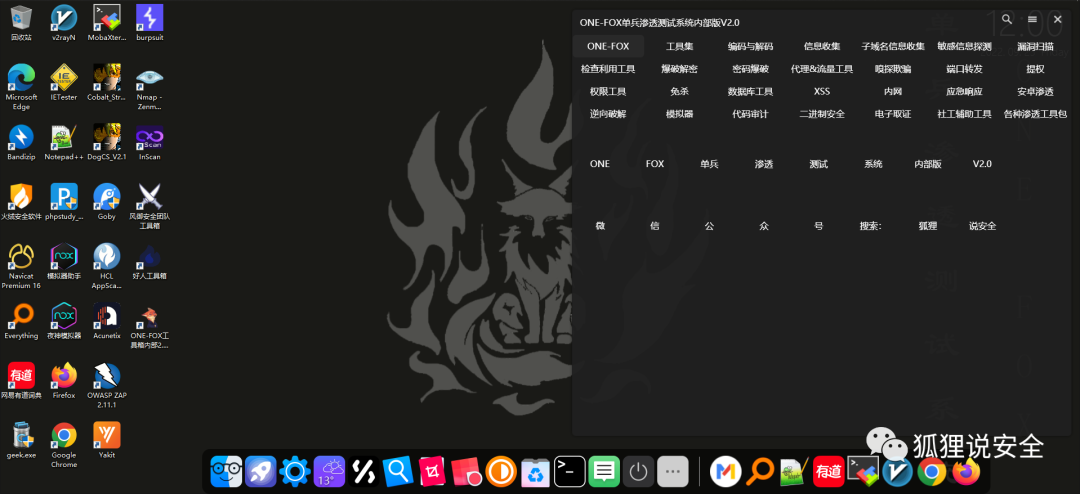Launch the Nmap - Zenmap desktop shortcut
This screenshot has height=494, width=1080.
(x=149, y=88)
